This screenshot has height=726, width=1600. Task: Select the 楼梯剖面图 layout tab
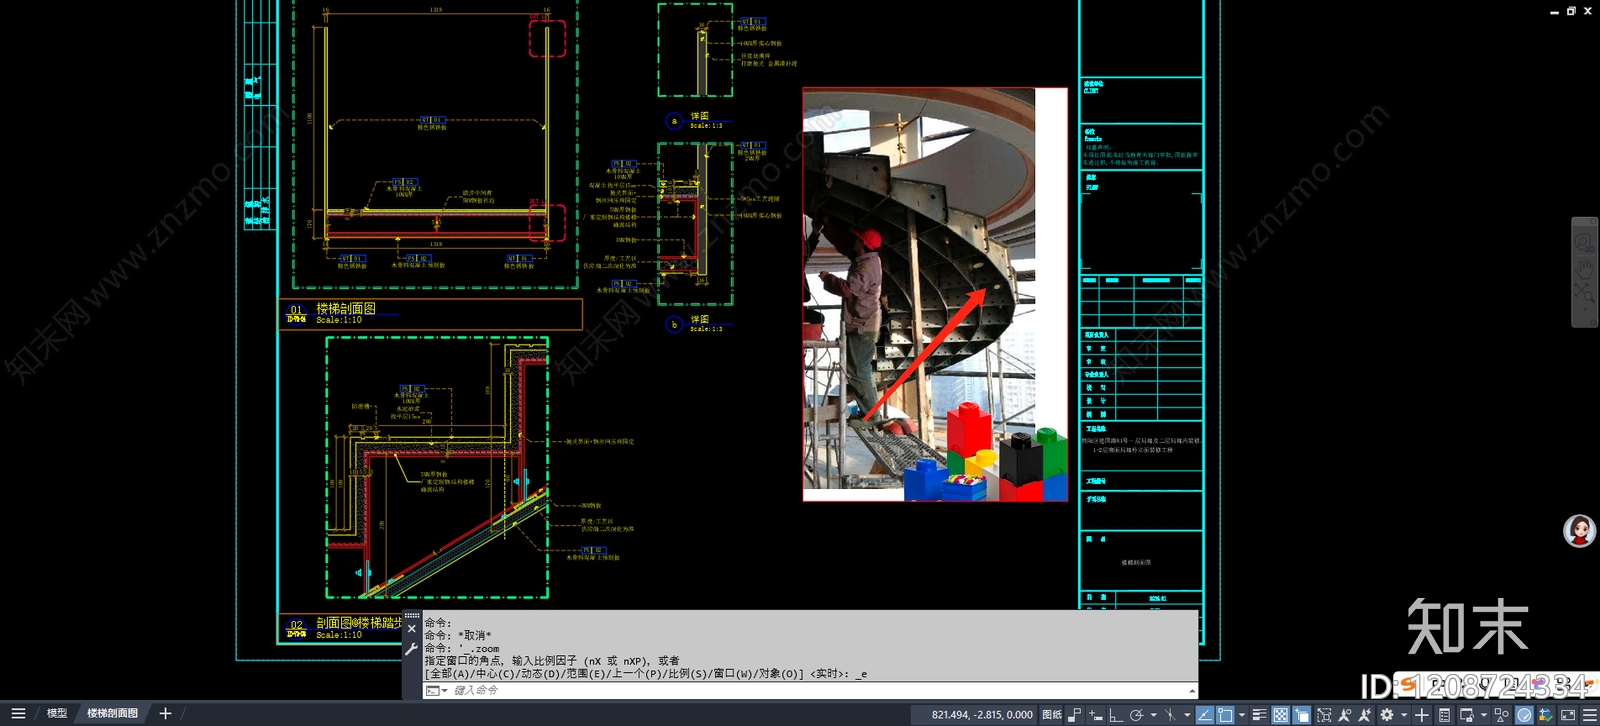point(112,714)
